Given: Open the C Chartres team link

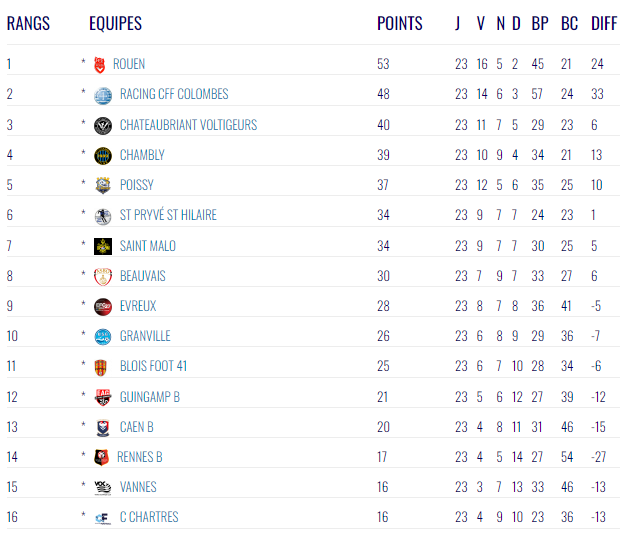Looking at the screenshot, I should (149, 517).
